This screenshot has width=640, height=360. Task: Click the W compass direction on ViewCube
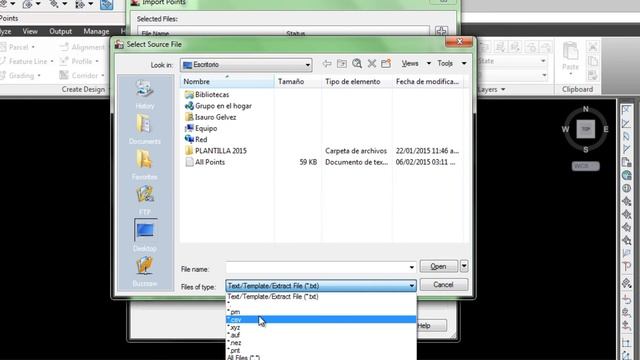[x=565, y=129]
